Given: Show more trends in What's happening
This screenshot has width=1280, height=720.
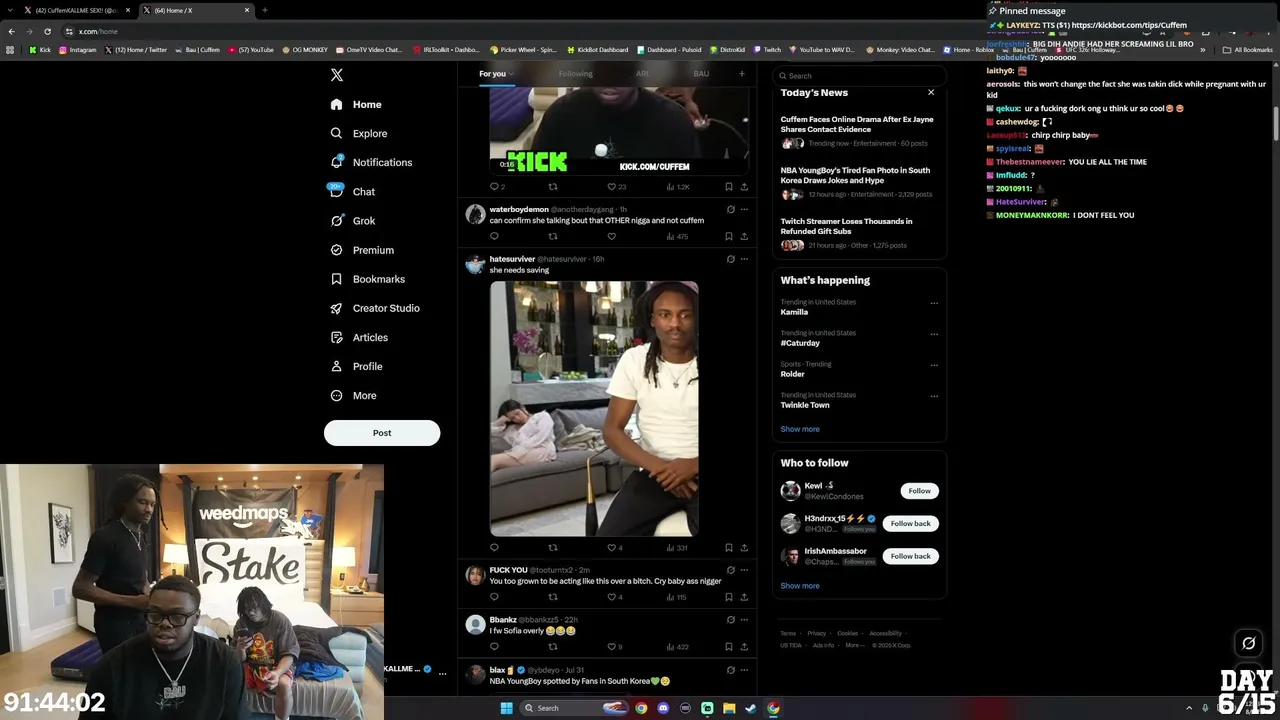Looking at the screenshot, I should pos(800,429).
